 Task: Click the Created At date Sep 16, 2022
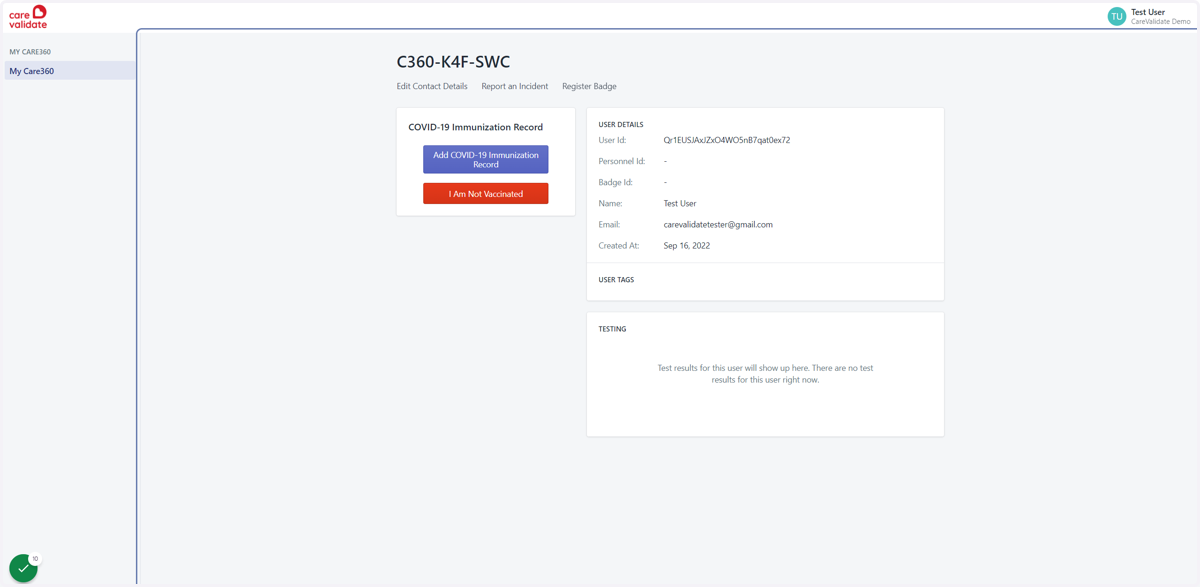coord(687,246)
